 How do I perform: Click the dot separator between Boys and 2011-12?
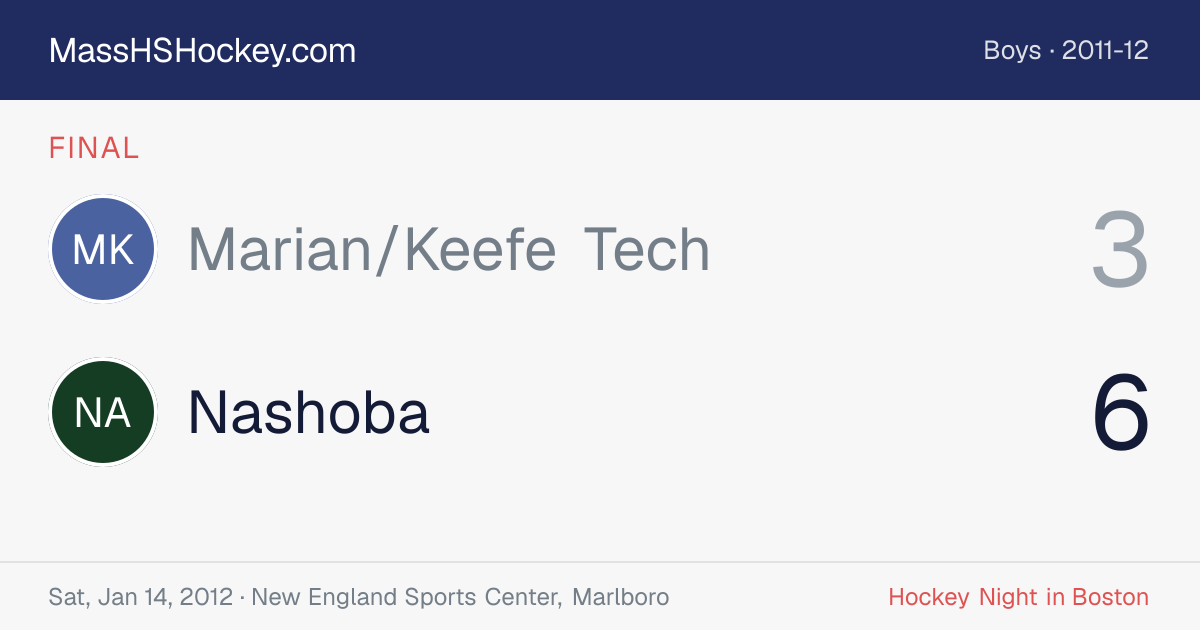(x=1052, y=51)
